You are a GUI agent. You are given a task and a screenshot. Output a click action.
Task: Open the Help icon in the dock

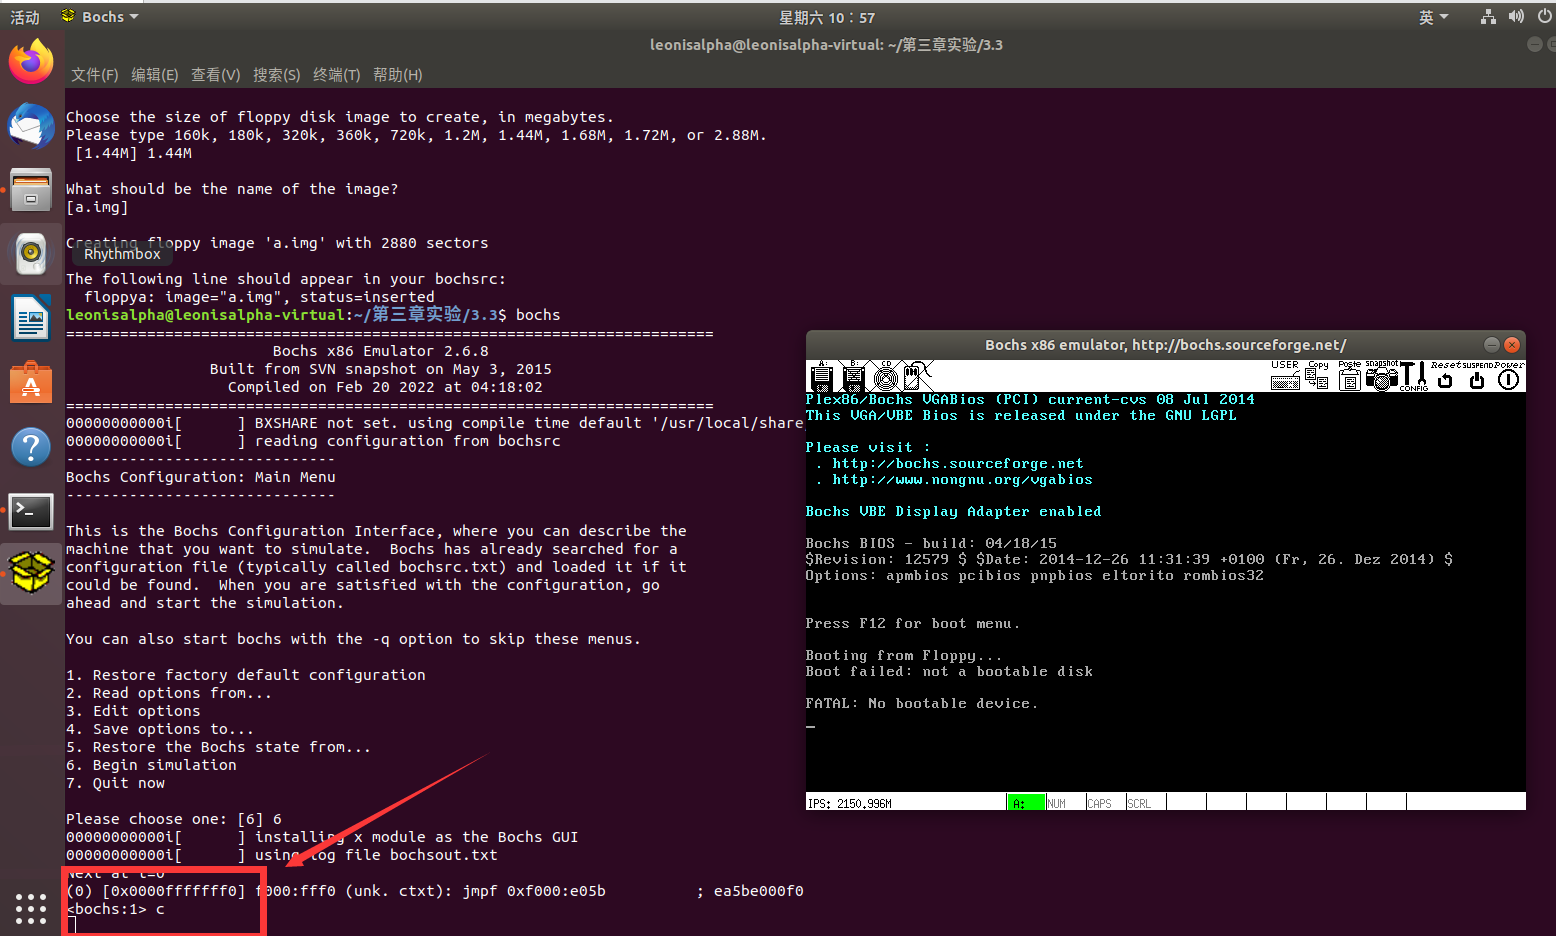pyautogui.click(x=31, y=447)
